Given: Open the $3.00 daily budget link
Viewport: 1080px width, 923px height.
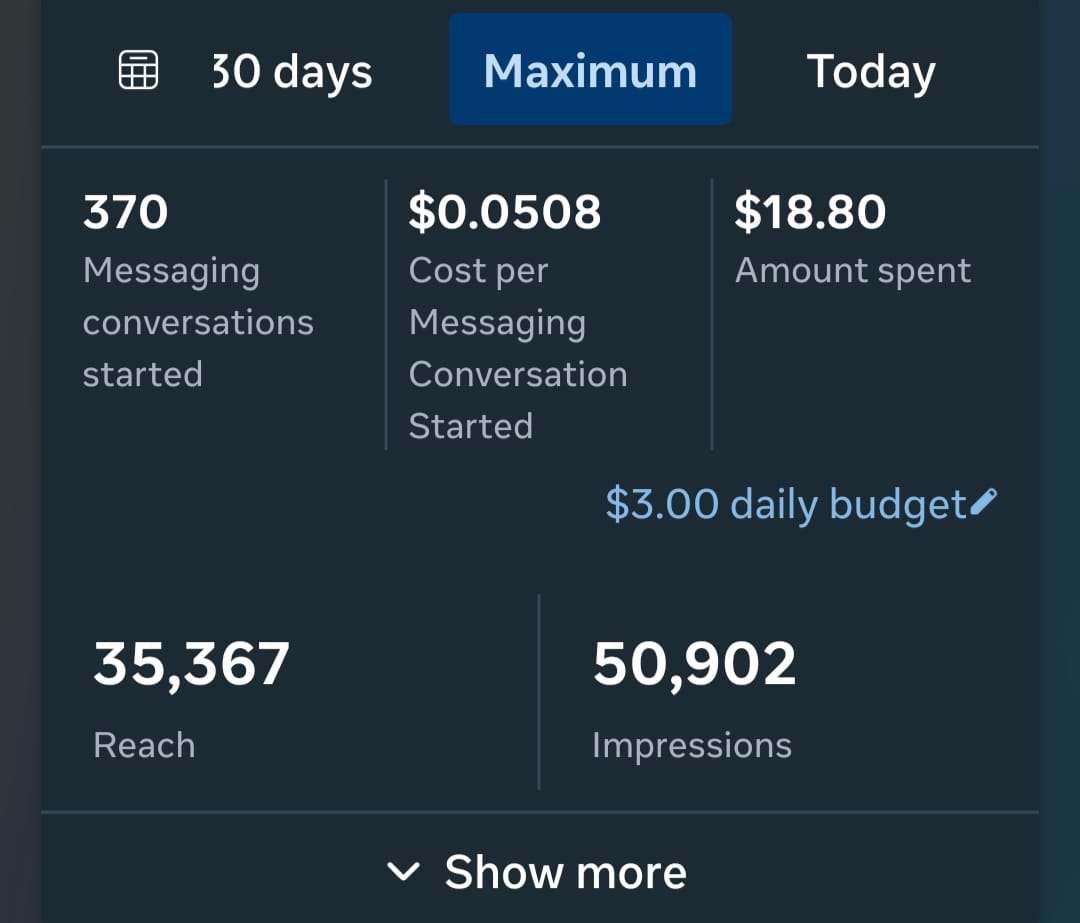Looking at the screenshot, I should click(x=786, y=504).
